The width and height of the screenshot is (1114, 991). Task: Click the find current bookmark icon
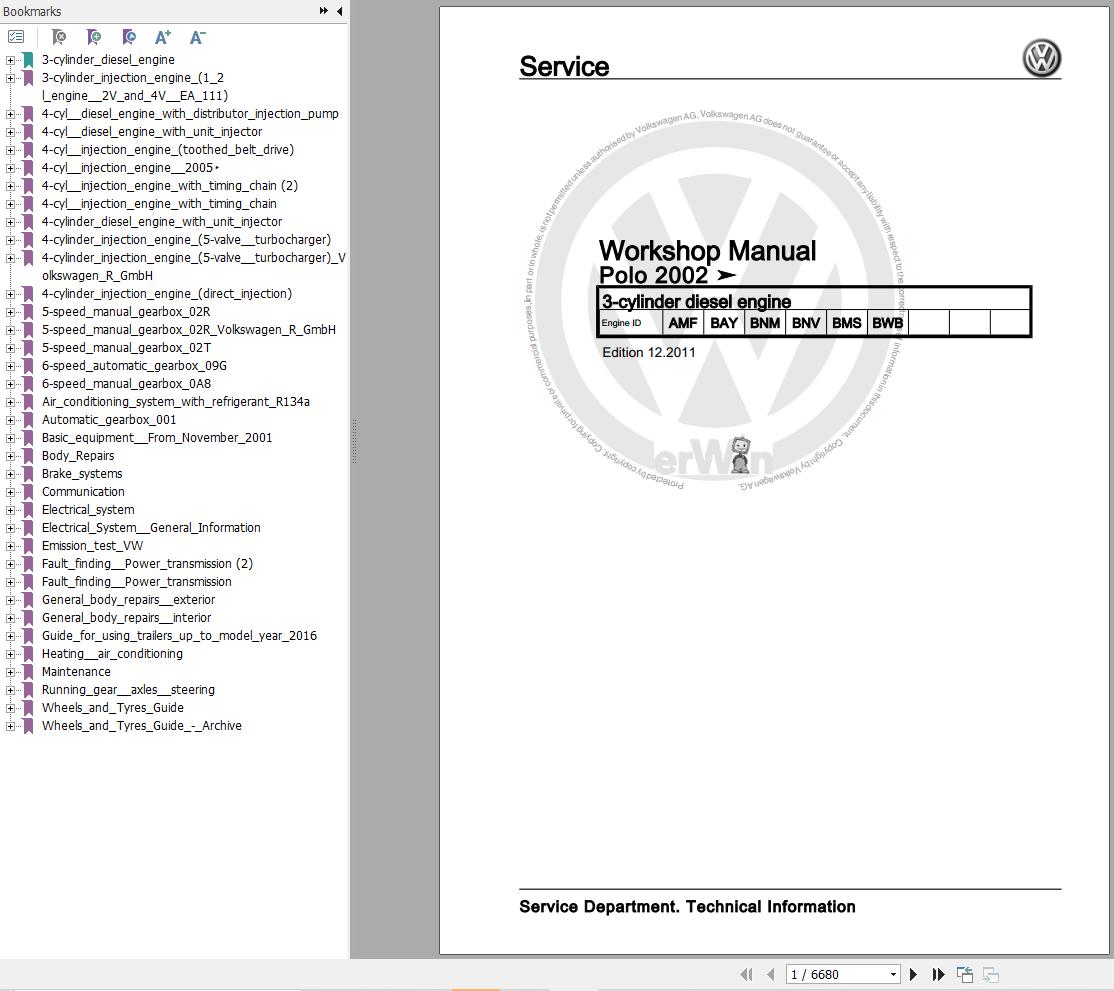tap(129, 36)
